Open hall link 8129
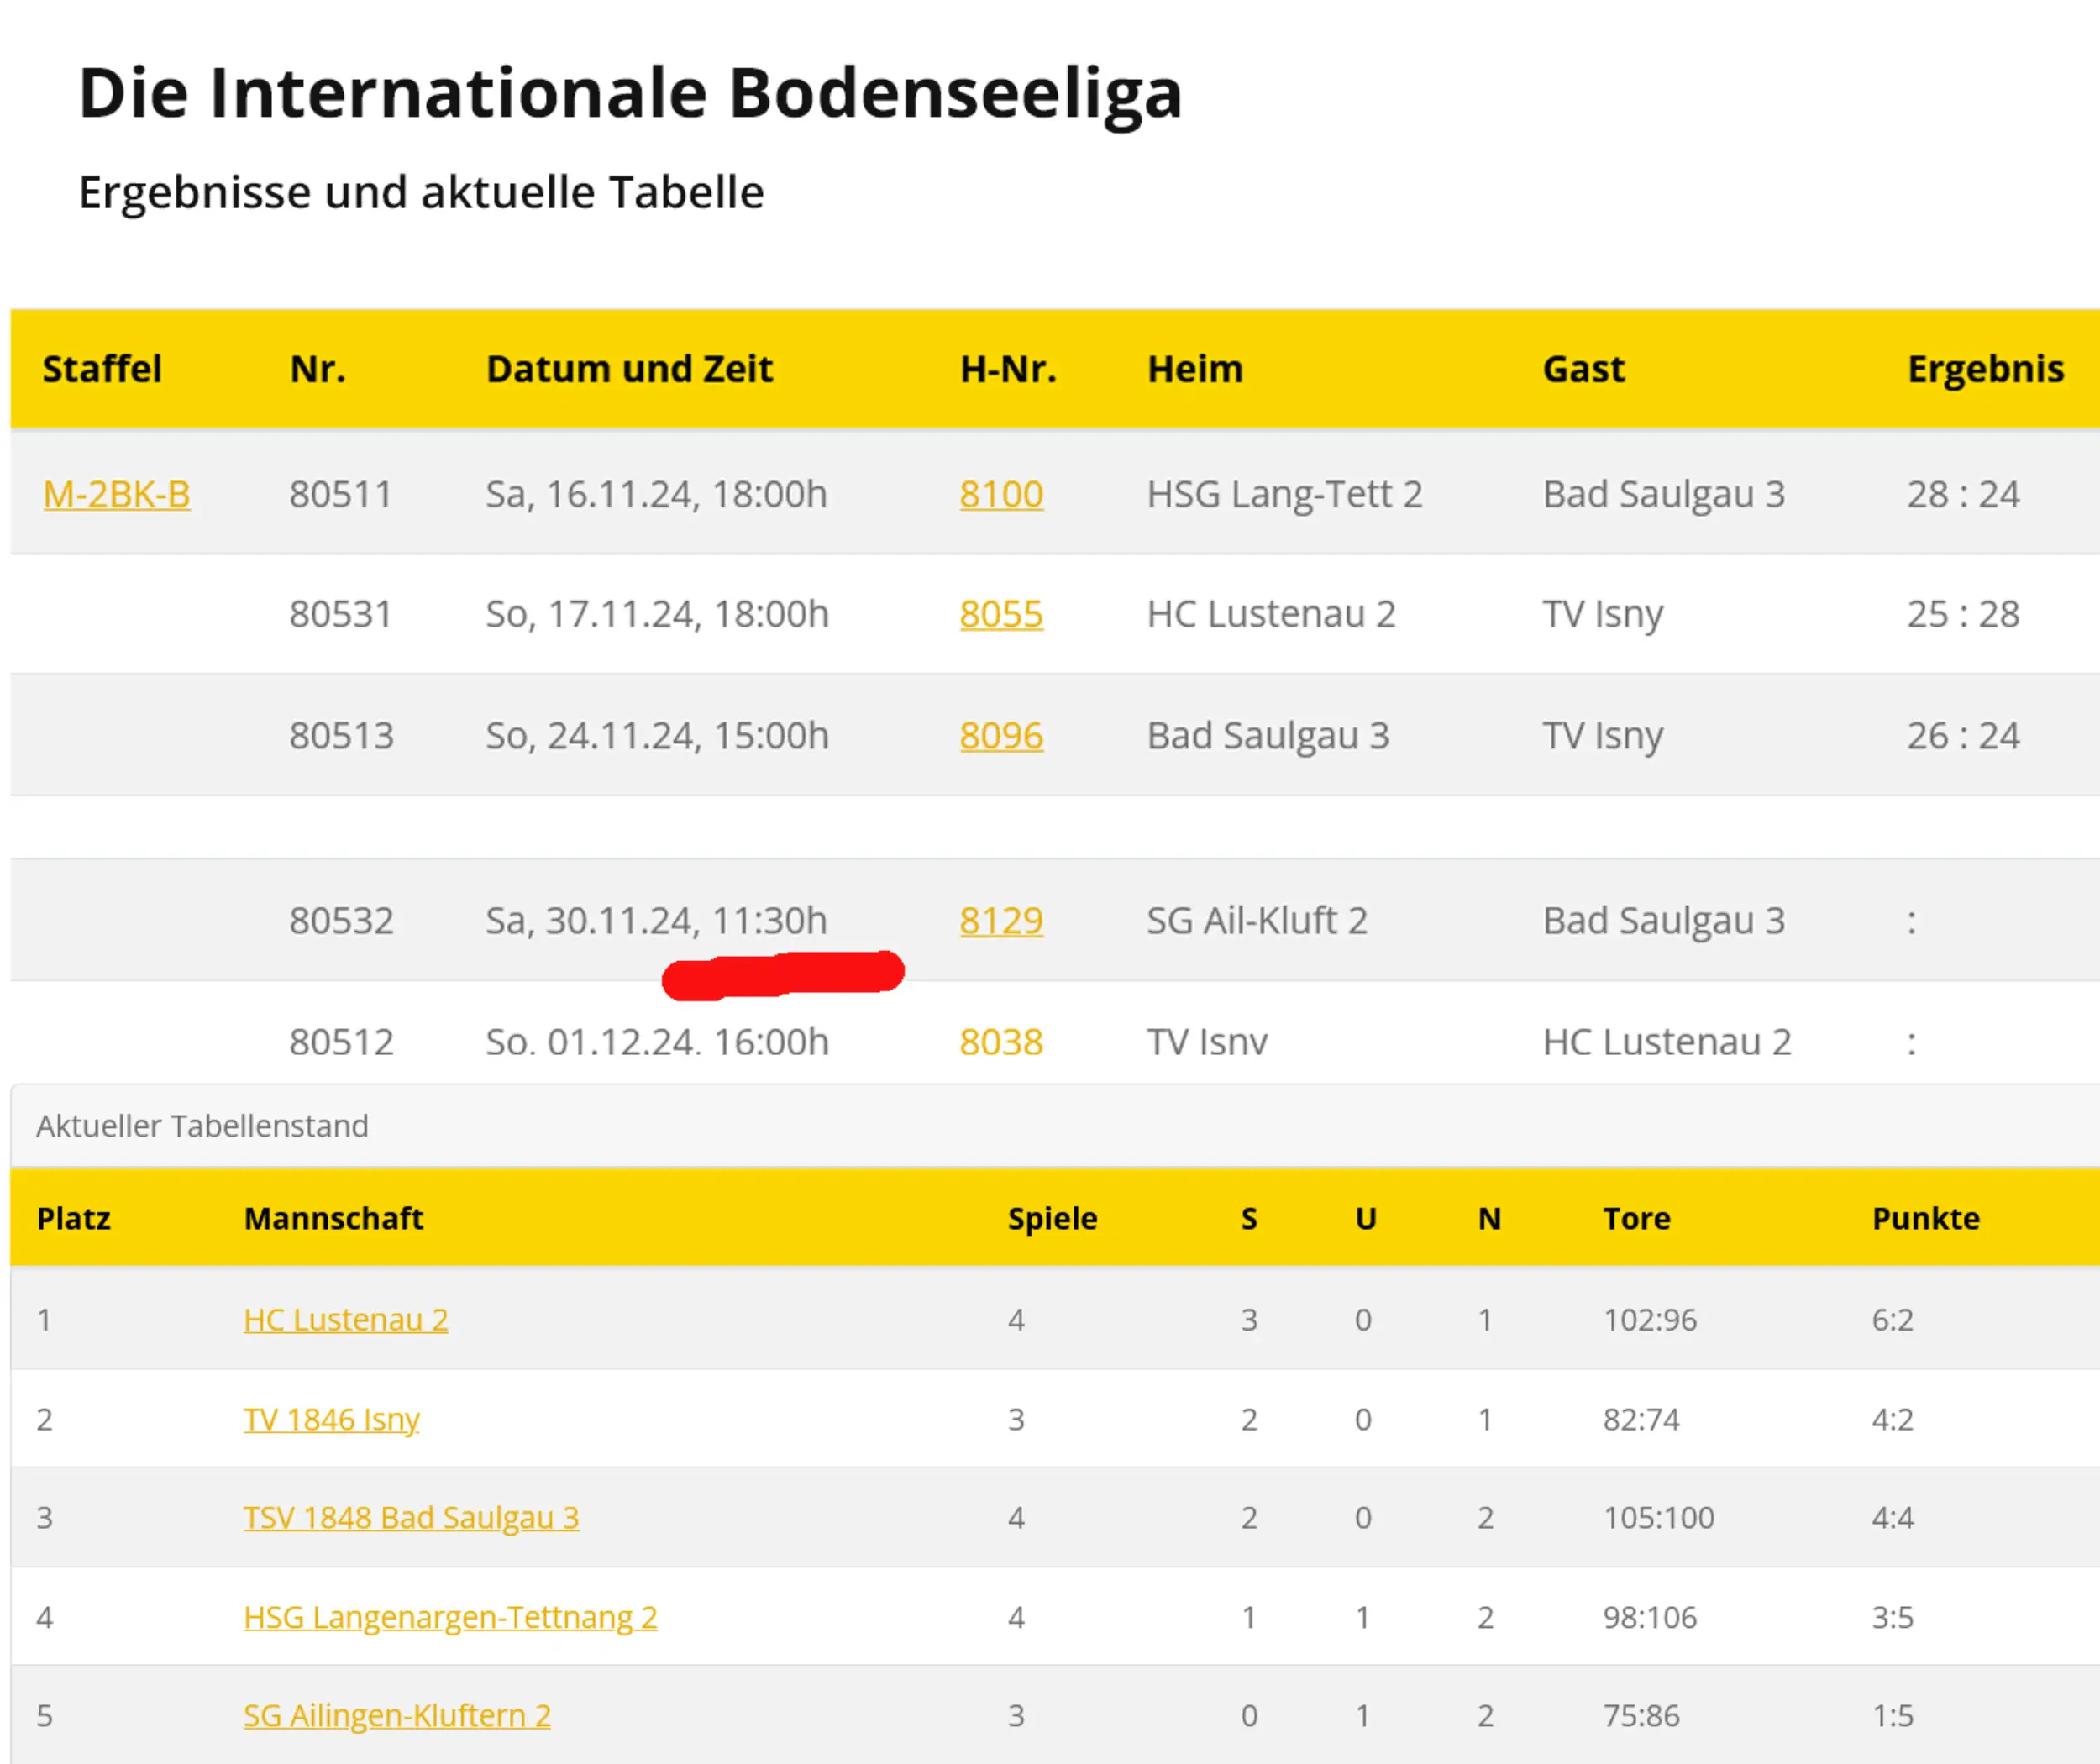Screen dimensions: 2100x1764 tap(1001, 921)
